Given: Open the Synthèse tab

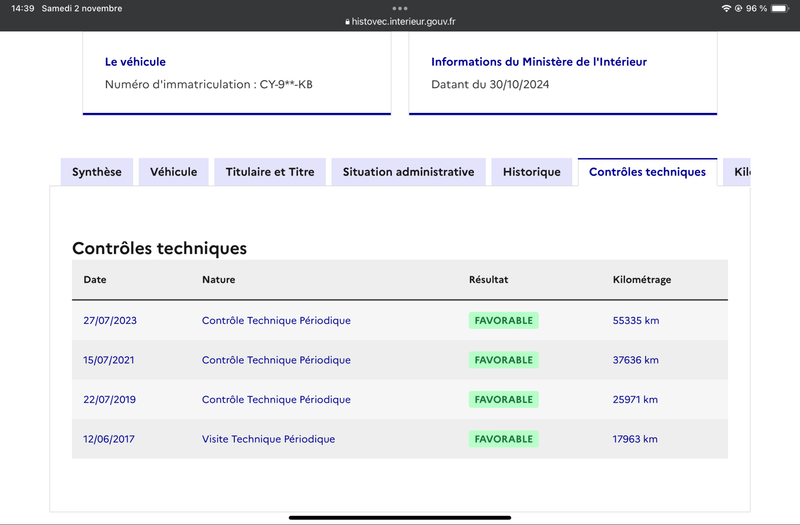Looking at the screenshot, I should coord(97,172).
